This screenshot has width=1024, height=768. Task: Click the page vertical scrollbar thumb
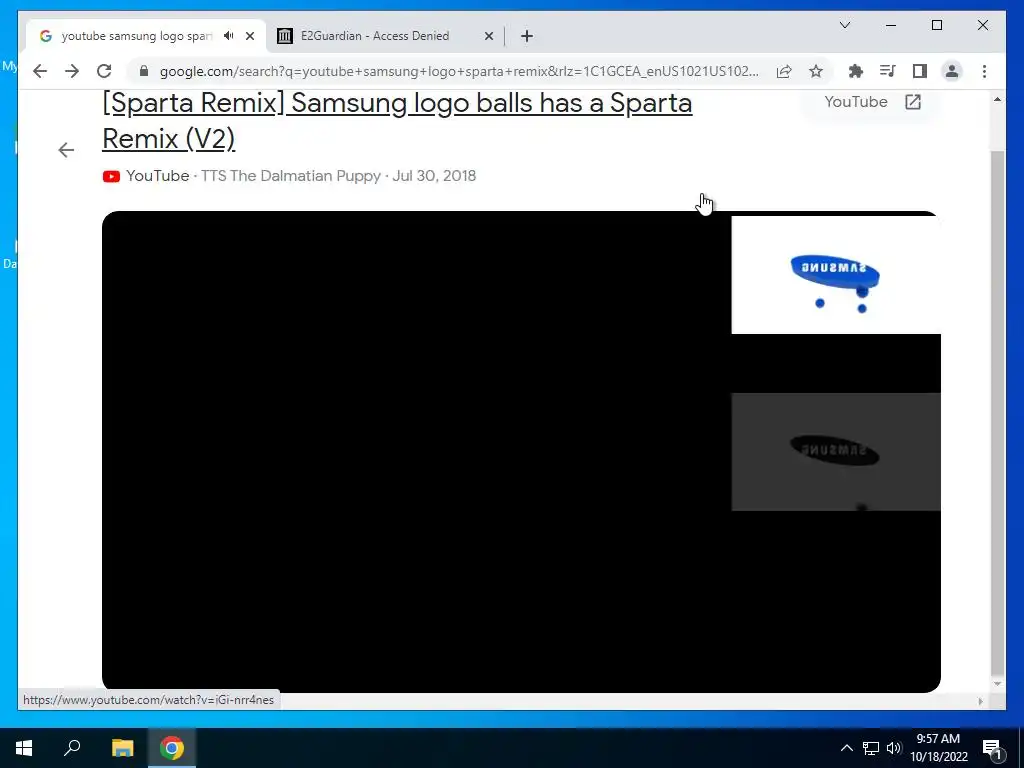coord(997,411)
